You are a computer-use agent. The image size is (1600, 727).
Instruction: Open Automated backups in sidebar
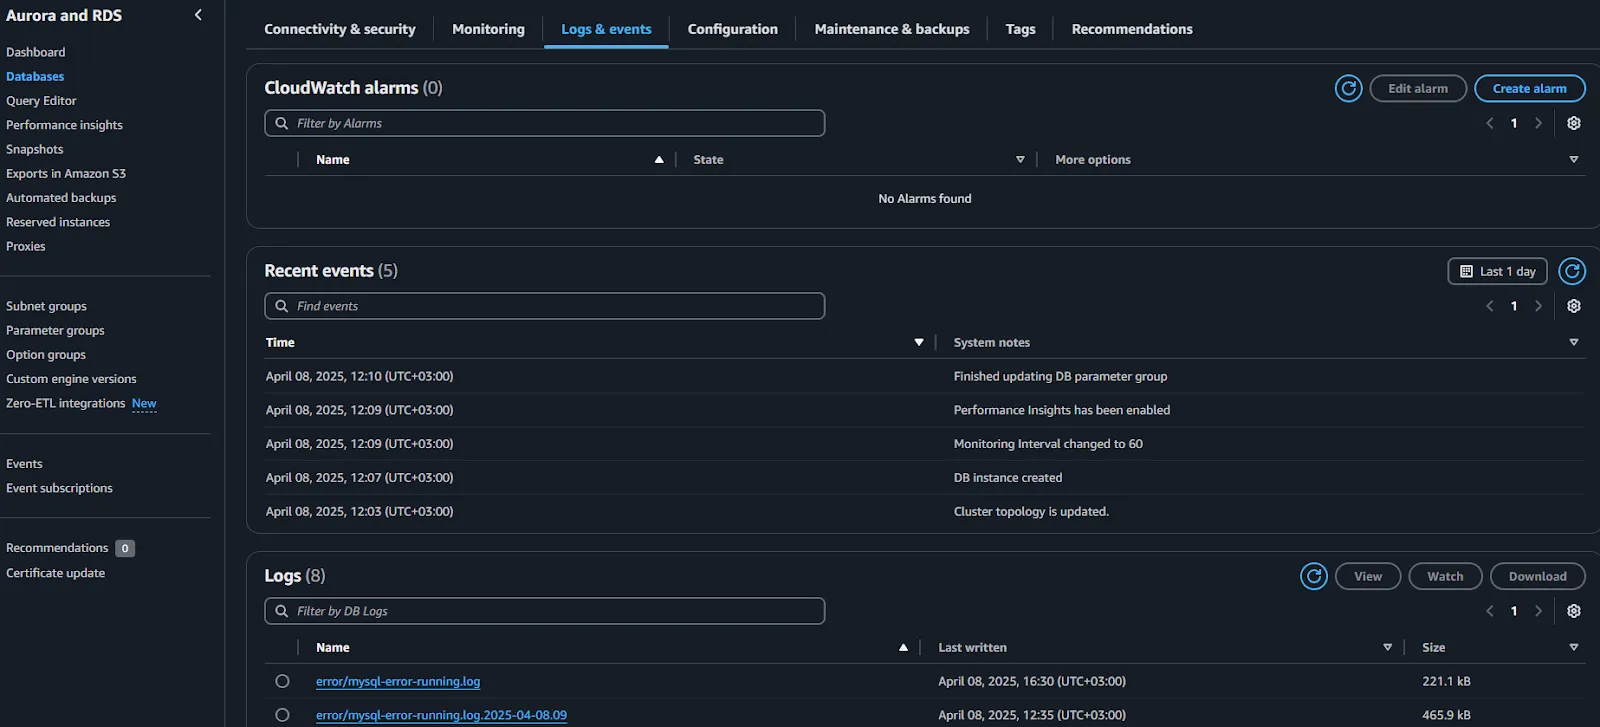(61, 198)
